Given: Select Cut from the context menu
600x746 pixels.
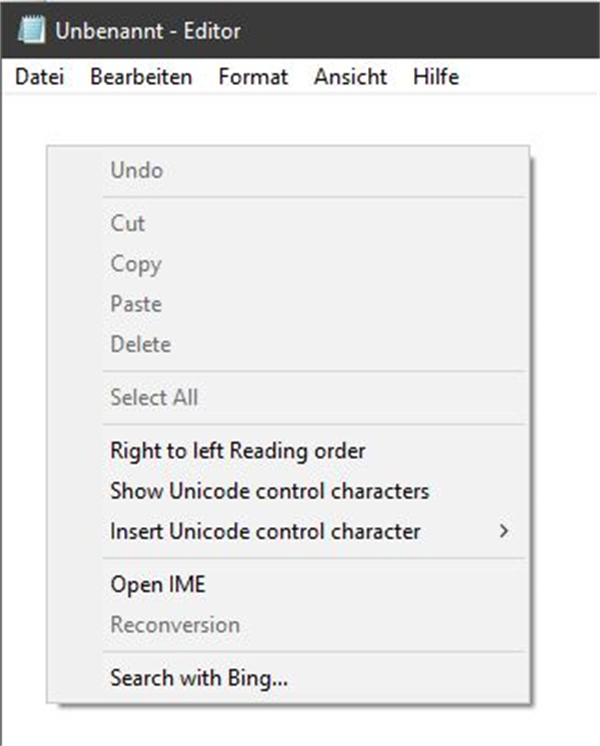Looking at the screenshot, I should click(x=288, y=223).
